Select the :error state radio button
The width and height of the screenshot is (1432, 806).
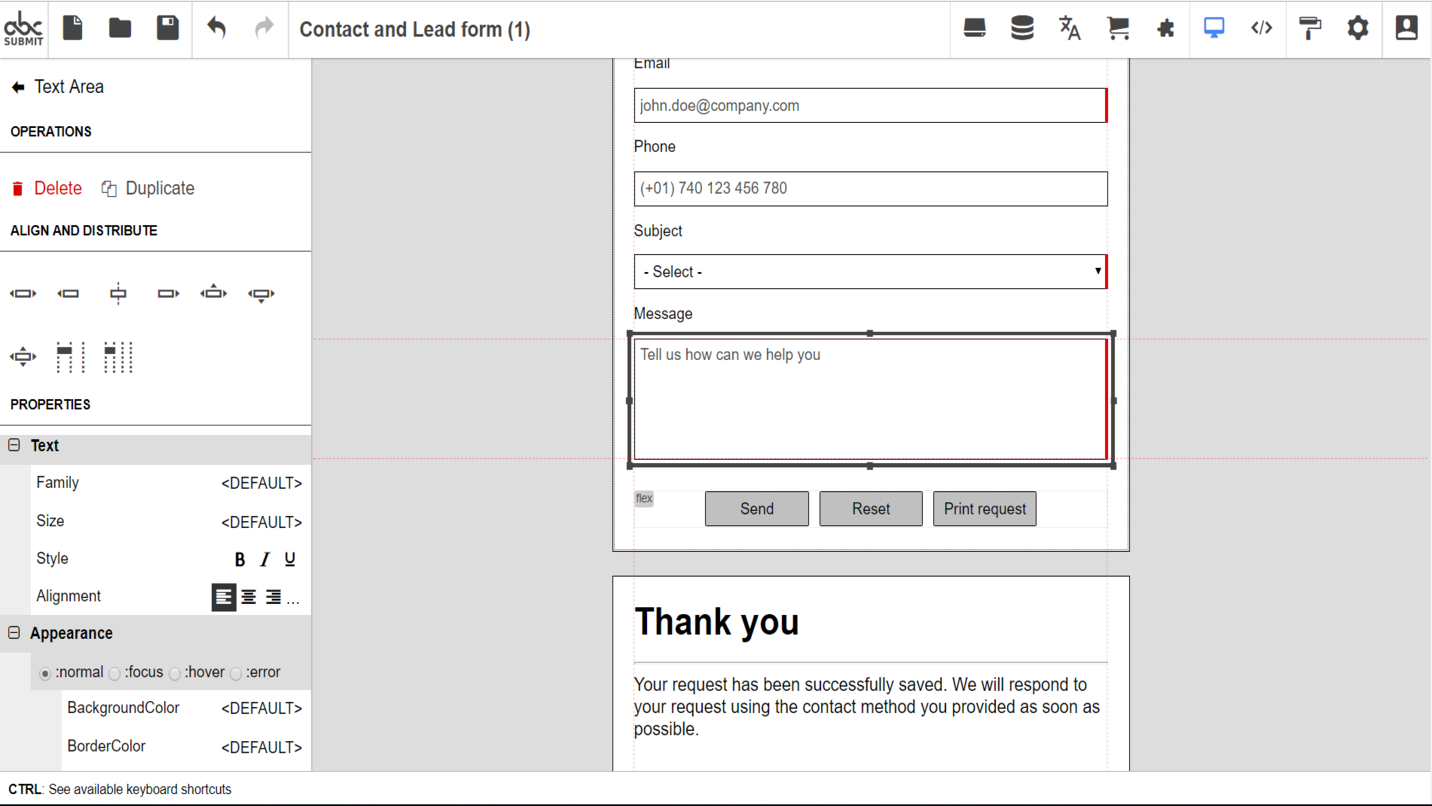(236, 673)
